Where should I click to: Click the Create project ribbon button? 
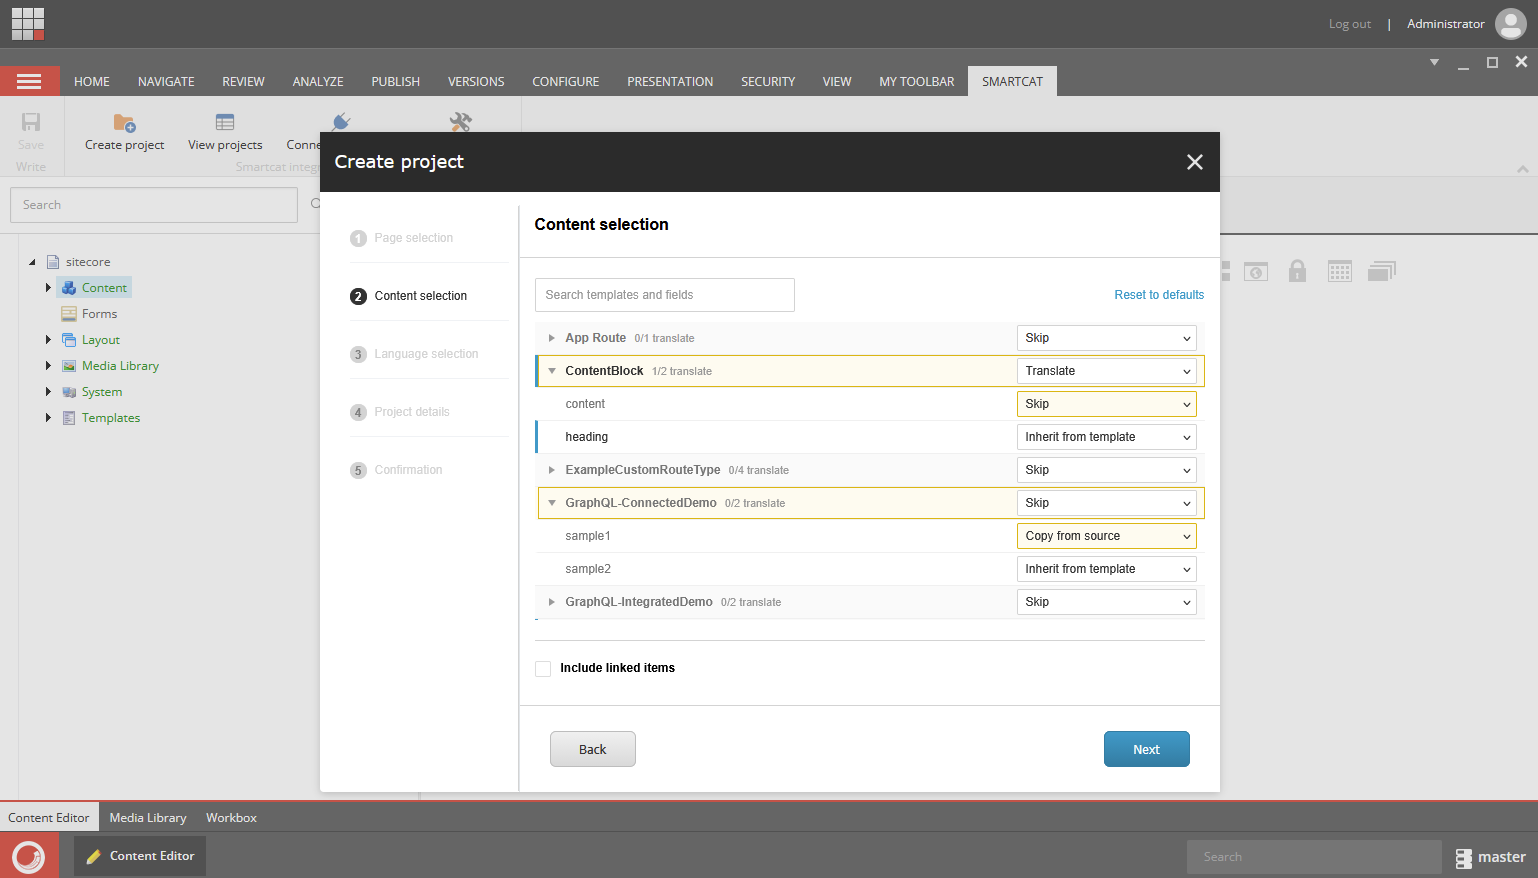click(x=124, y=133)
